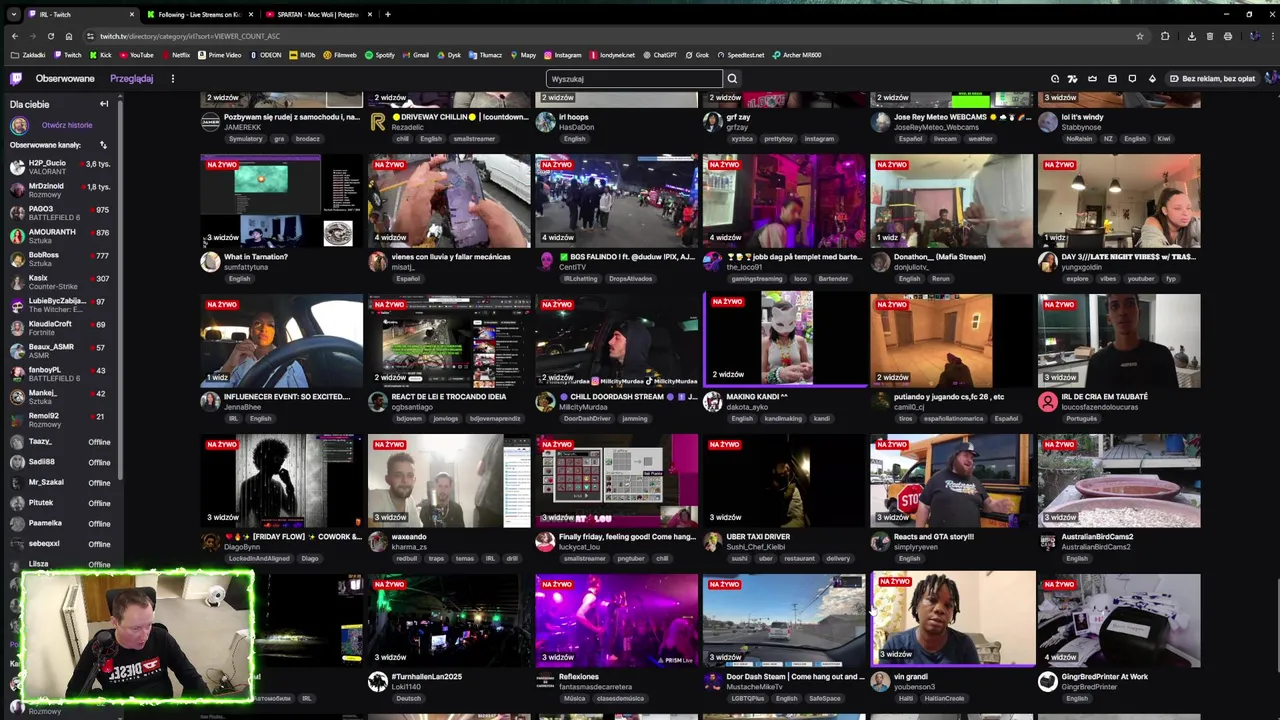The image size is (1280, 720).
Task: Open Reacts and GTA story stream thumbnail
Action: pyautogui.click(x=951, y=480)
